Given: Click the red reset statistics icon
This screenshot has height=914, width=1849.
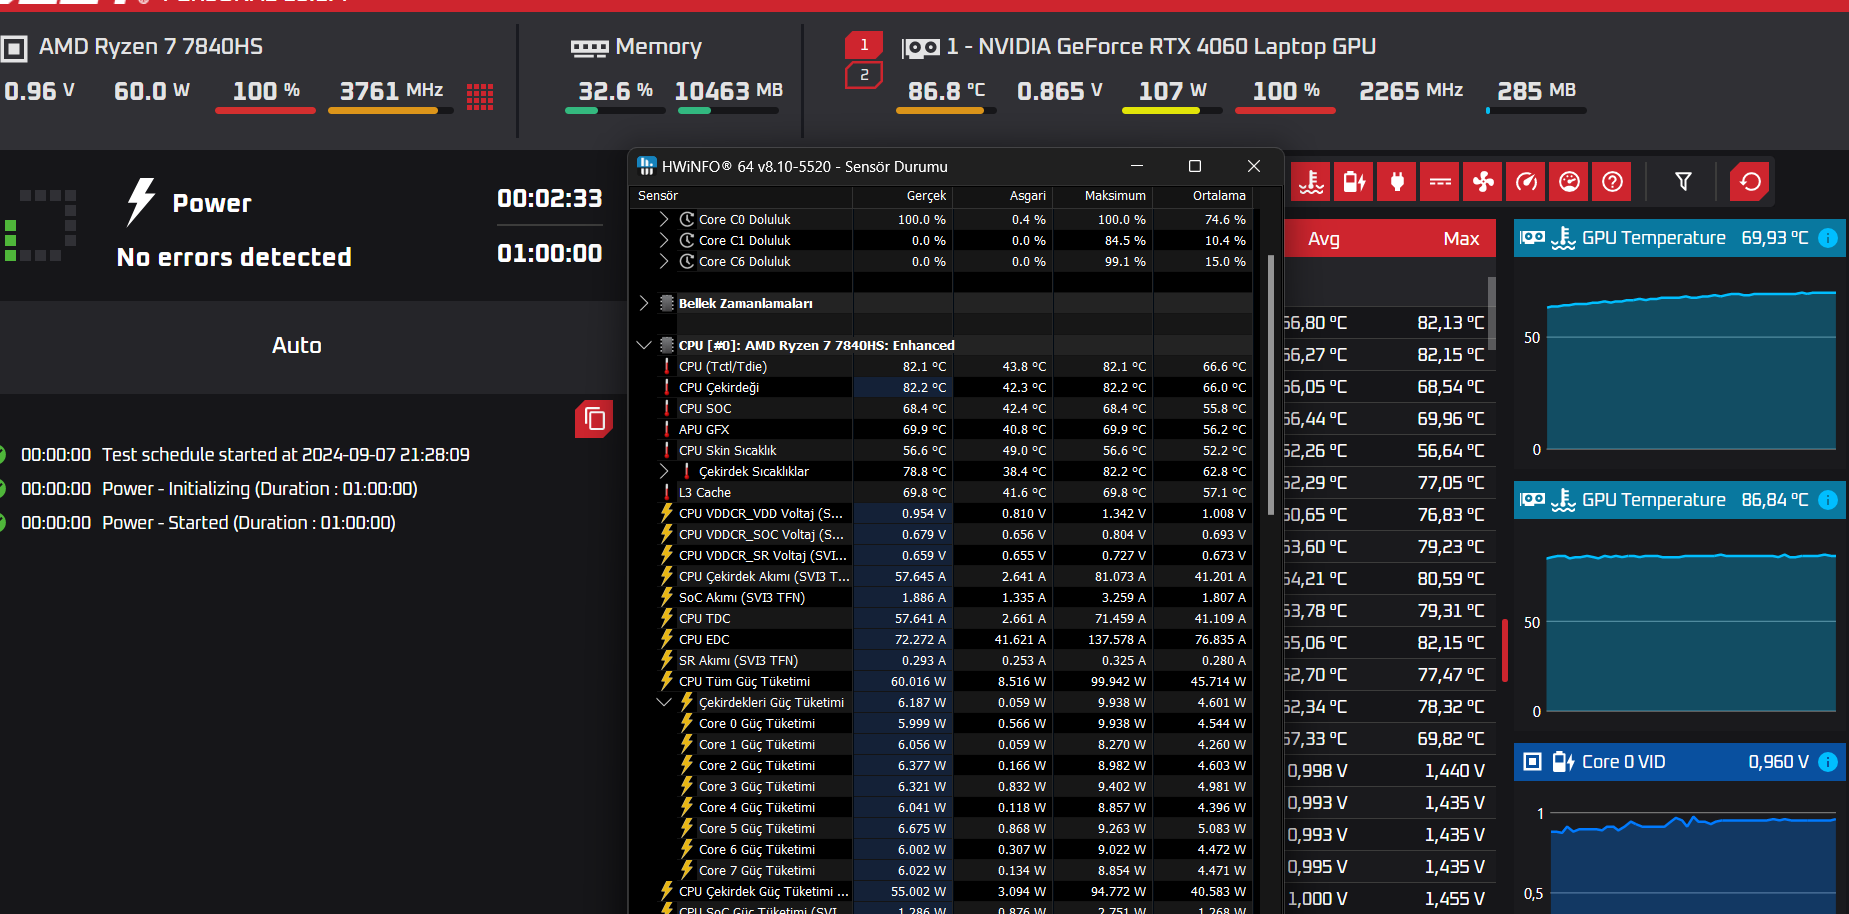Looking at the screenshot, I should [x=1750, y=182].
